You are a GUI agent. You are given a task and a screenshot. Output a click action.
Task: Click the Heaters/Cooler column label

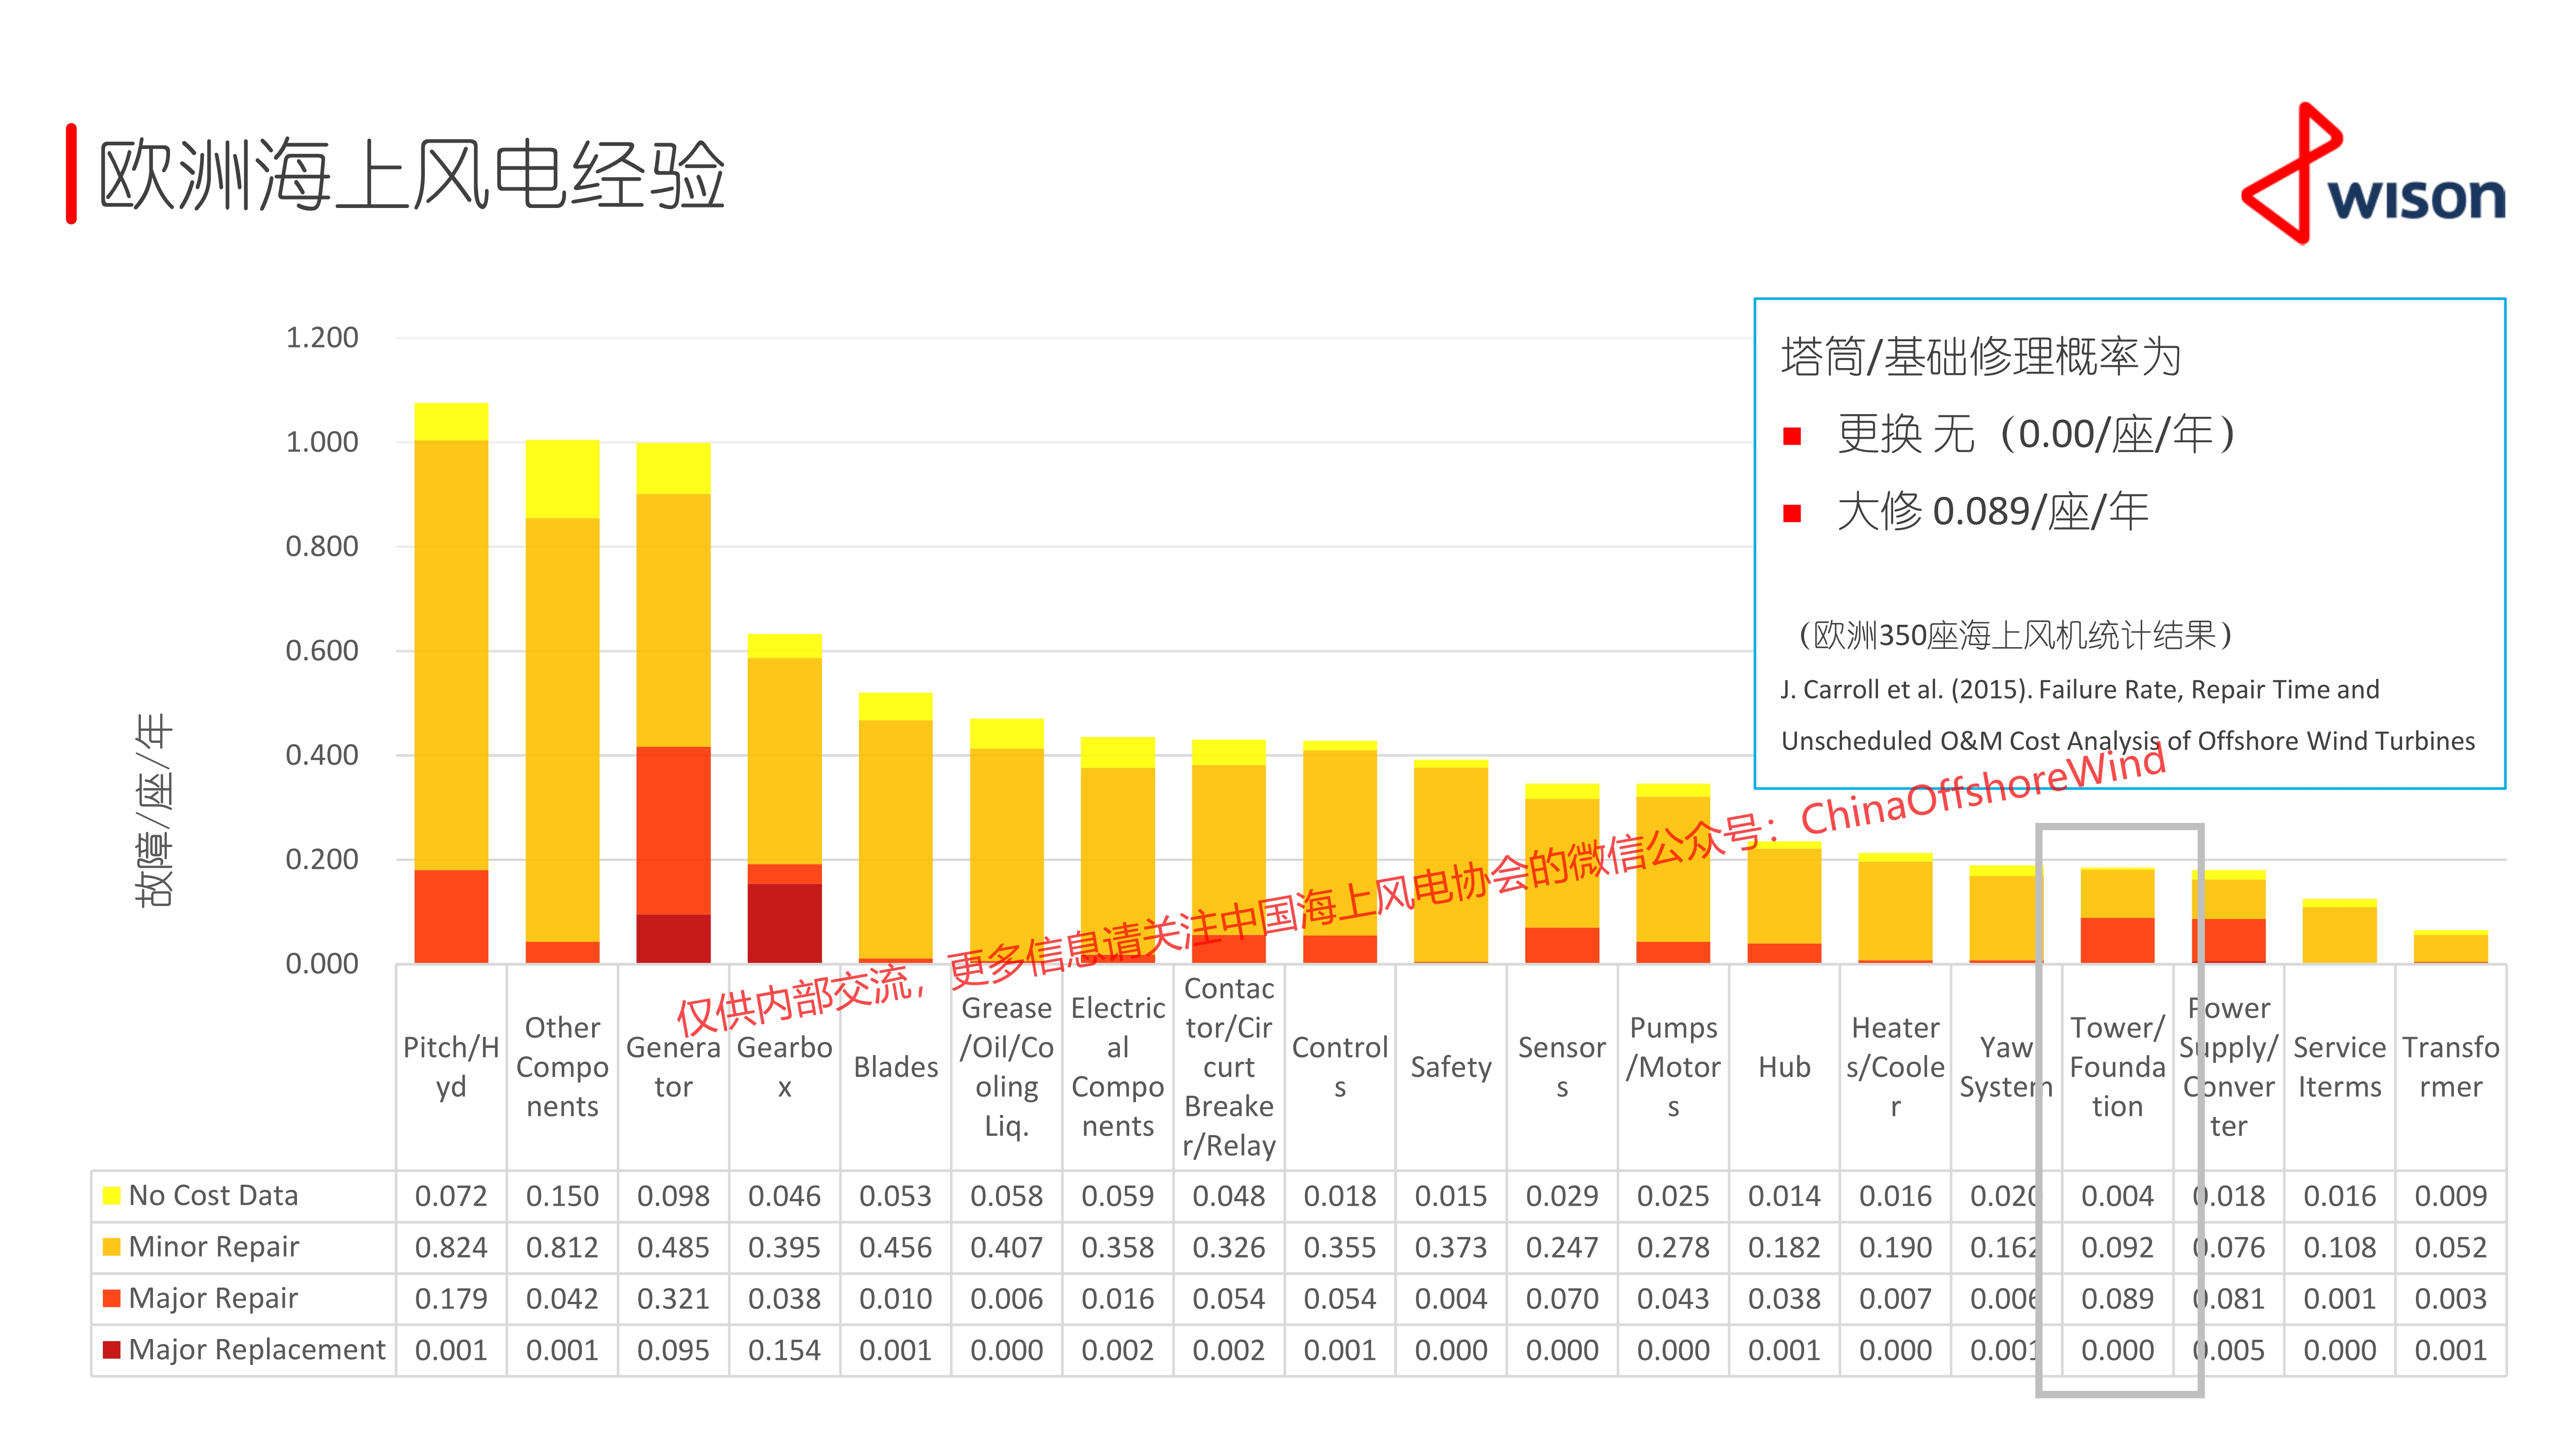(x=1895, y=1067)
